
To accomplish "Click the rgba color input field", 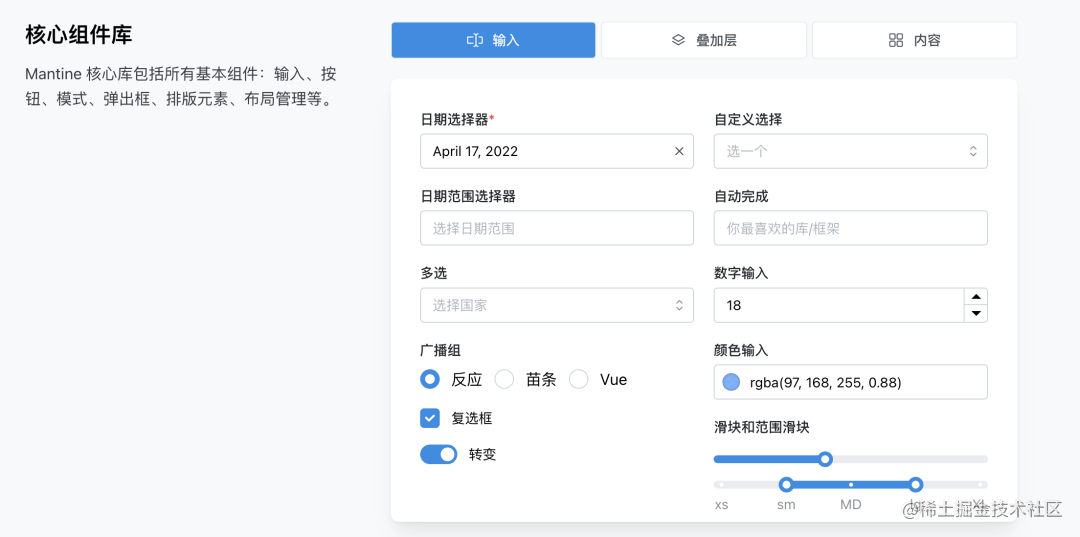I will pyautogui.click(x=851, y=382).
